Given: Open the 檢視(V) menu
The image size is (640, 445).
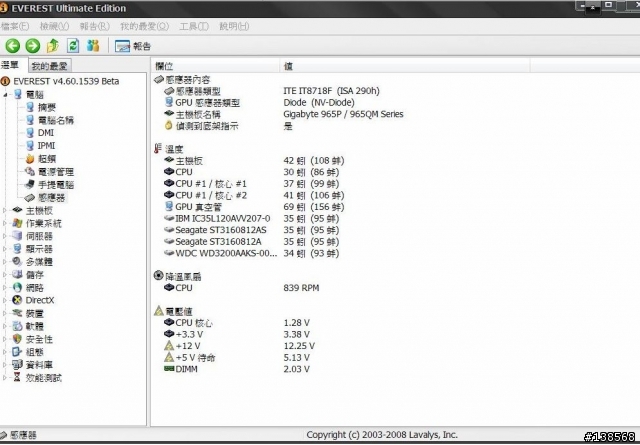Looking at the screenshot, I should tap(54, 26).
